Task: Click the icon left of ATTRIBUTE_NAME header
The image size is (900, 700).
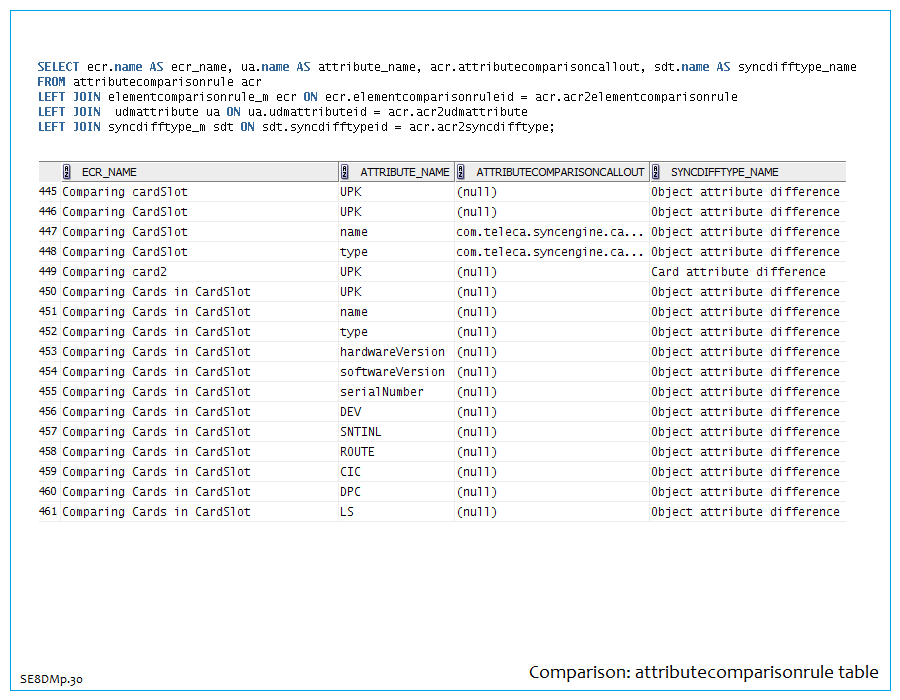Action: pyautogui.click(x=345, y=172)
